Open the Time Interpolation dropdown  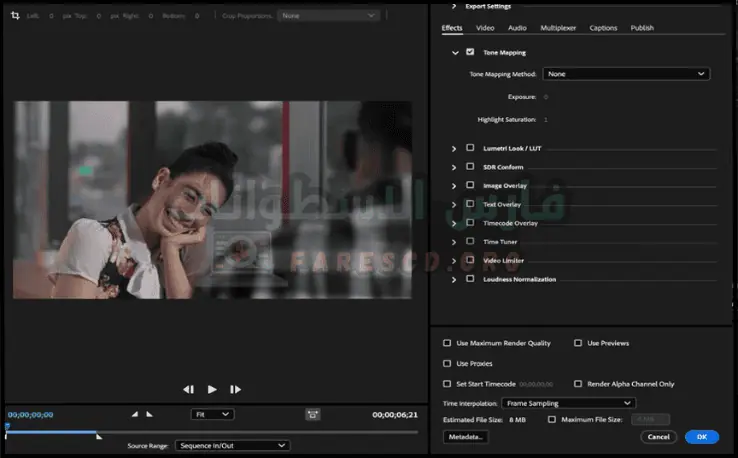tap(570, 403)
